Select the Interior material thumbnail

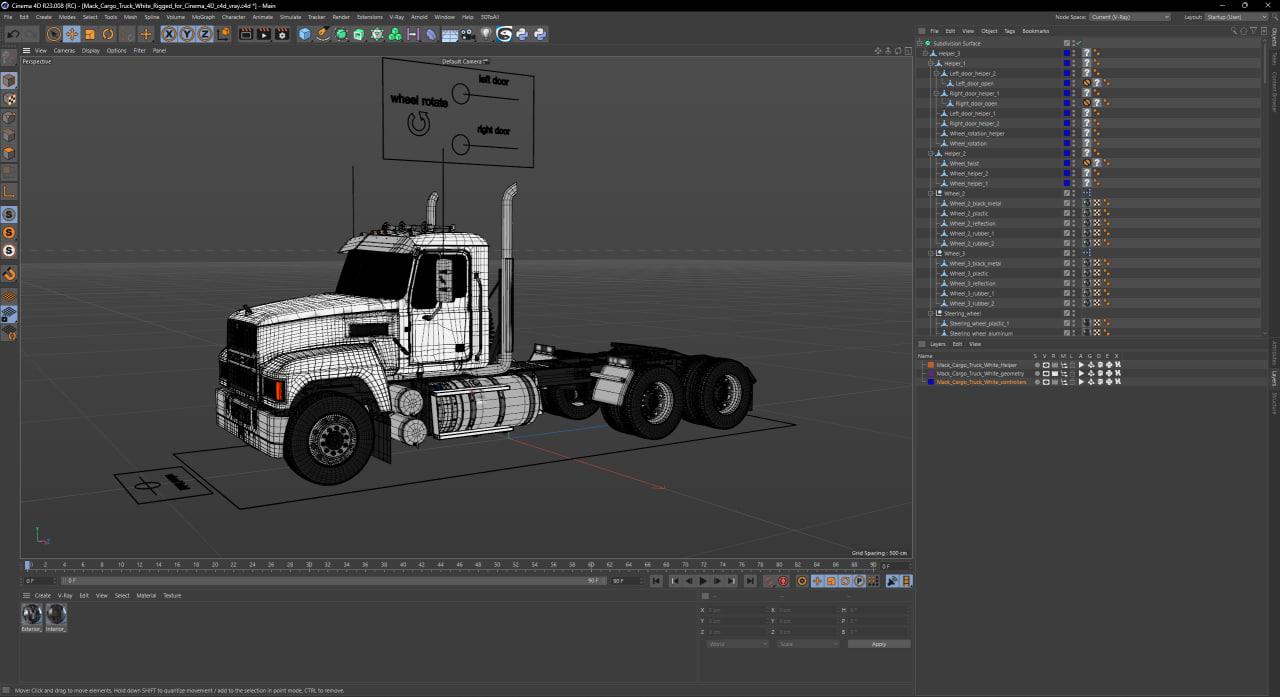pos(56,615)
